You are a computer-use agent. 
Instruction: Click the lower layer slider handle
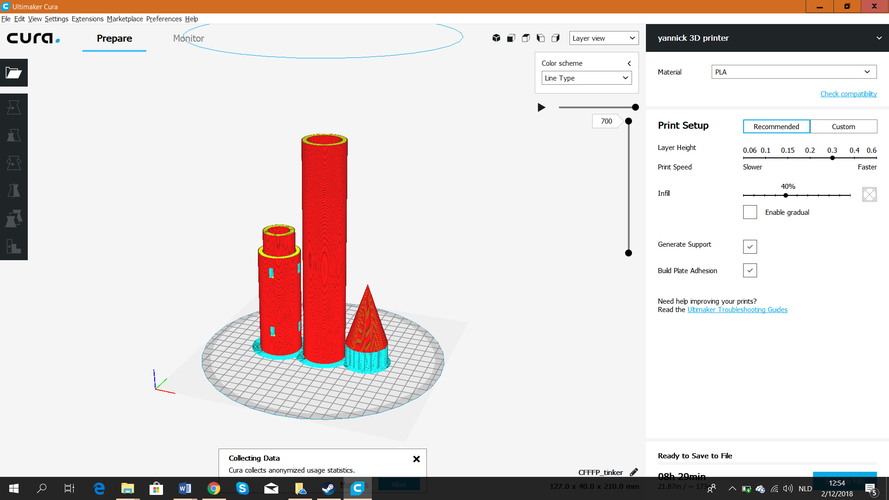pyautogui.click(x=628, y=253)
